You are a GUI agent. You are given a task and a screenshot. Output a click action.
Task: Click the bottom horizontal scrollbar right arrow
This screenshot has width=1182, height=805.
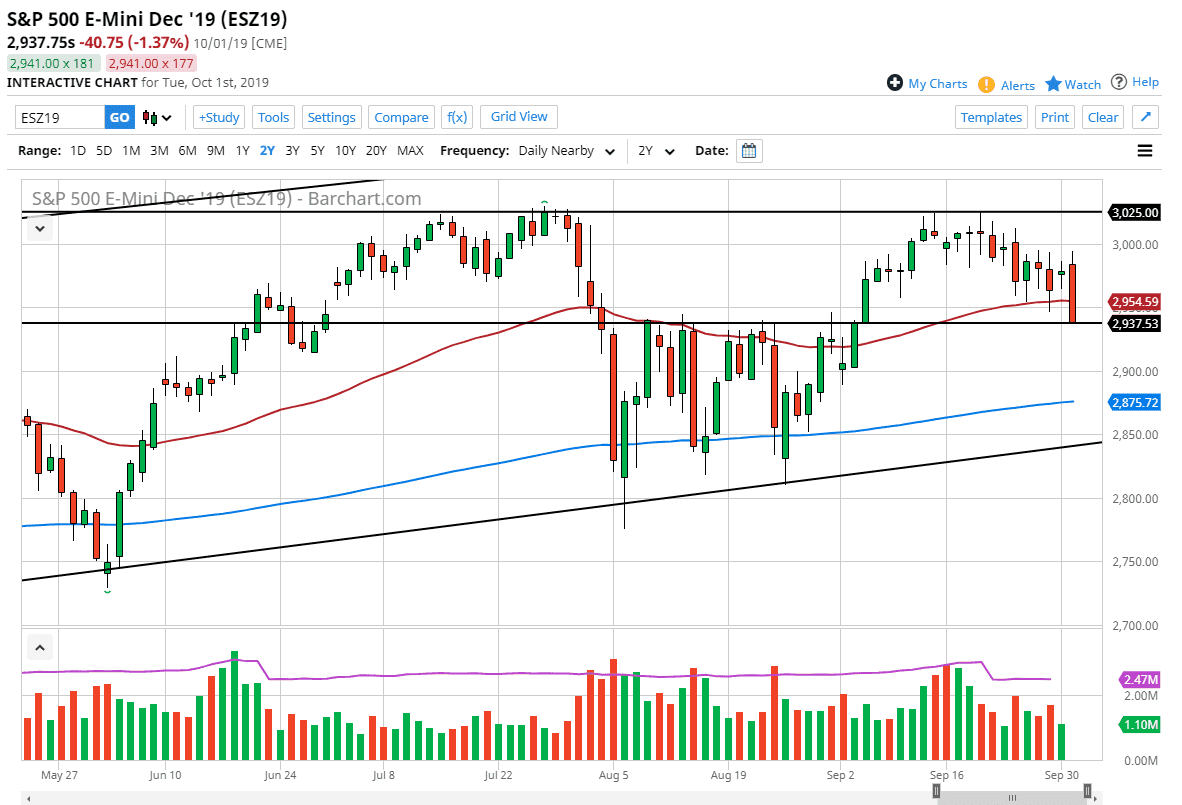1097,798
